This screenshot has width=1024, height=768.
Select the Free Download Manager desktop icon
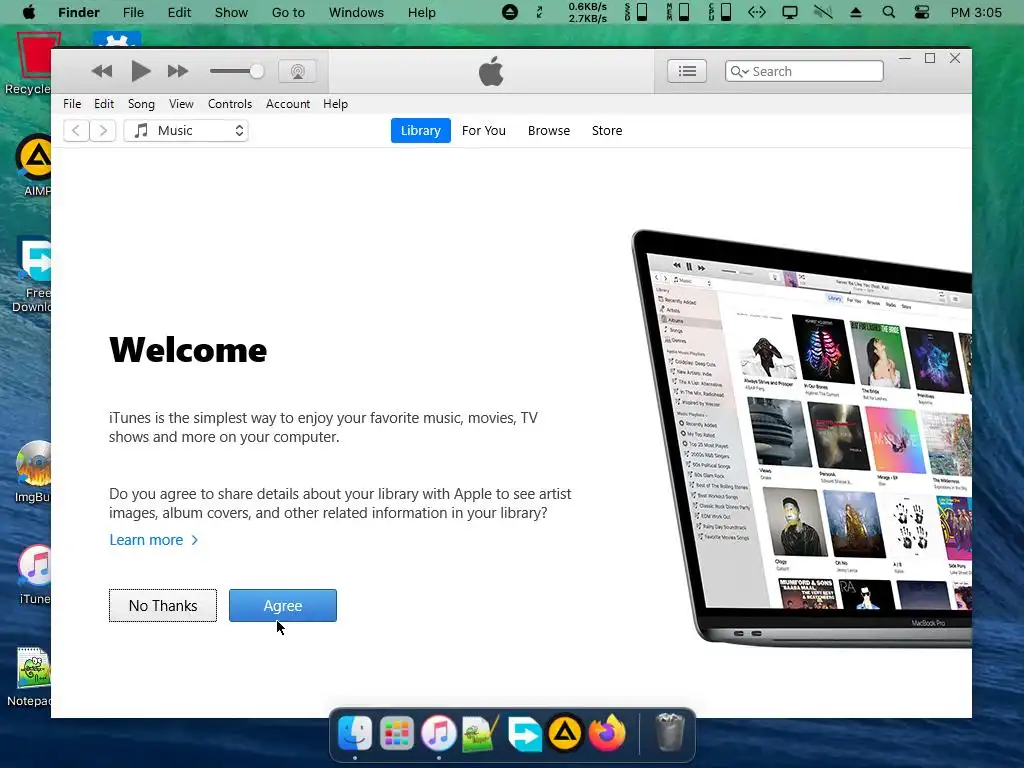(x=32, y=275)
